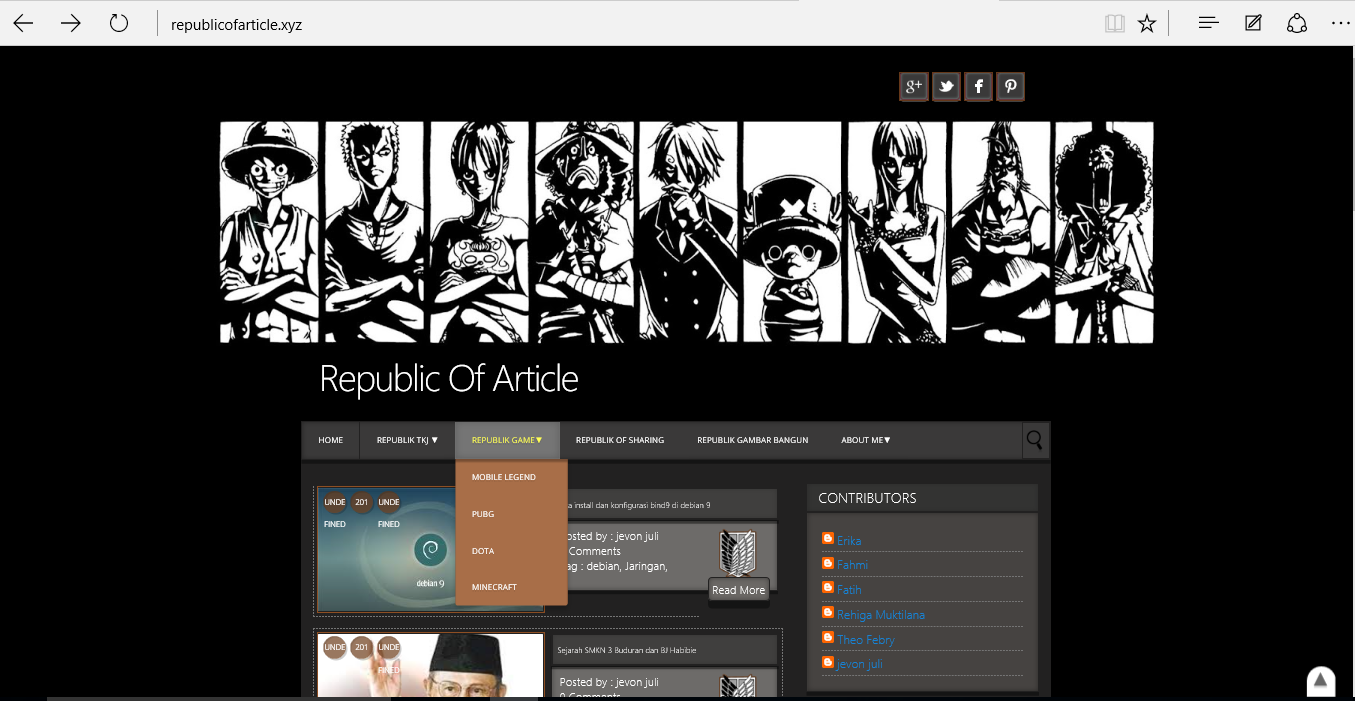Click the Contributors widget heading
Viewport: 1355px width, 701px height.
[867, 497]
